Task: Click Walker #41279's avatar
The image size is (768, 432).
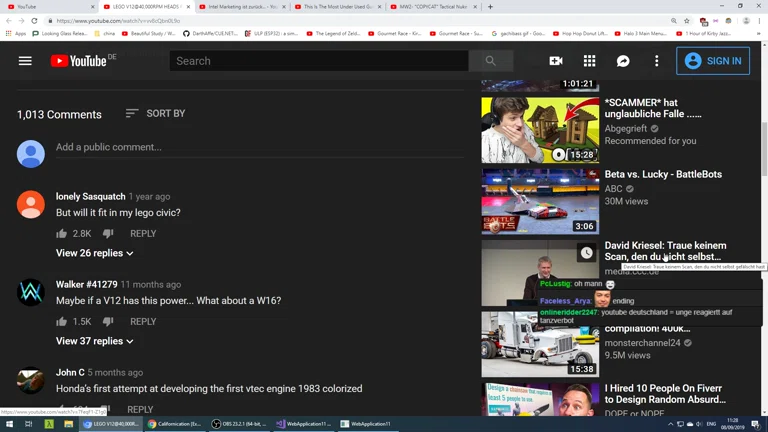Action: pos(31,292)
